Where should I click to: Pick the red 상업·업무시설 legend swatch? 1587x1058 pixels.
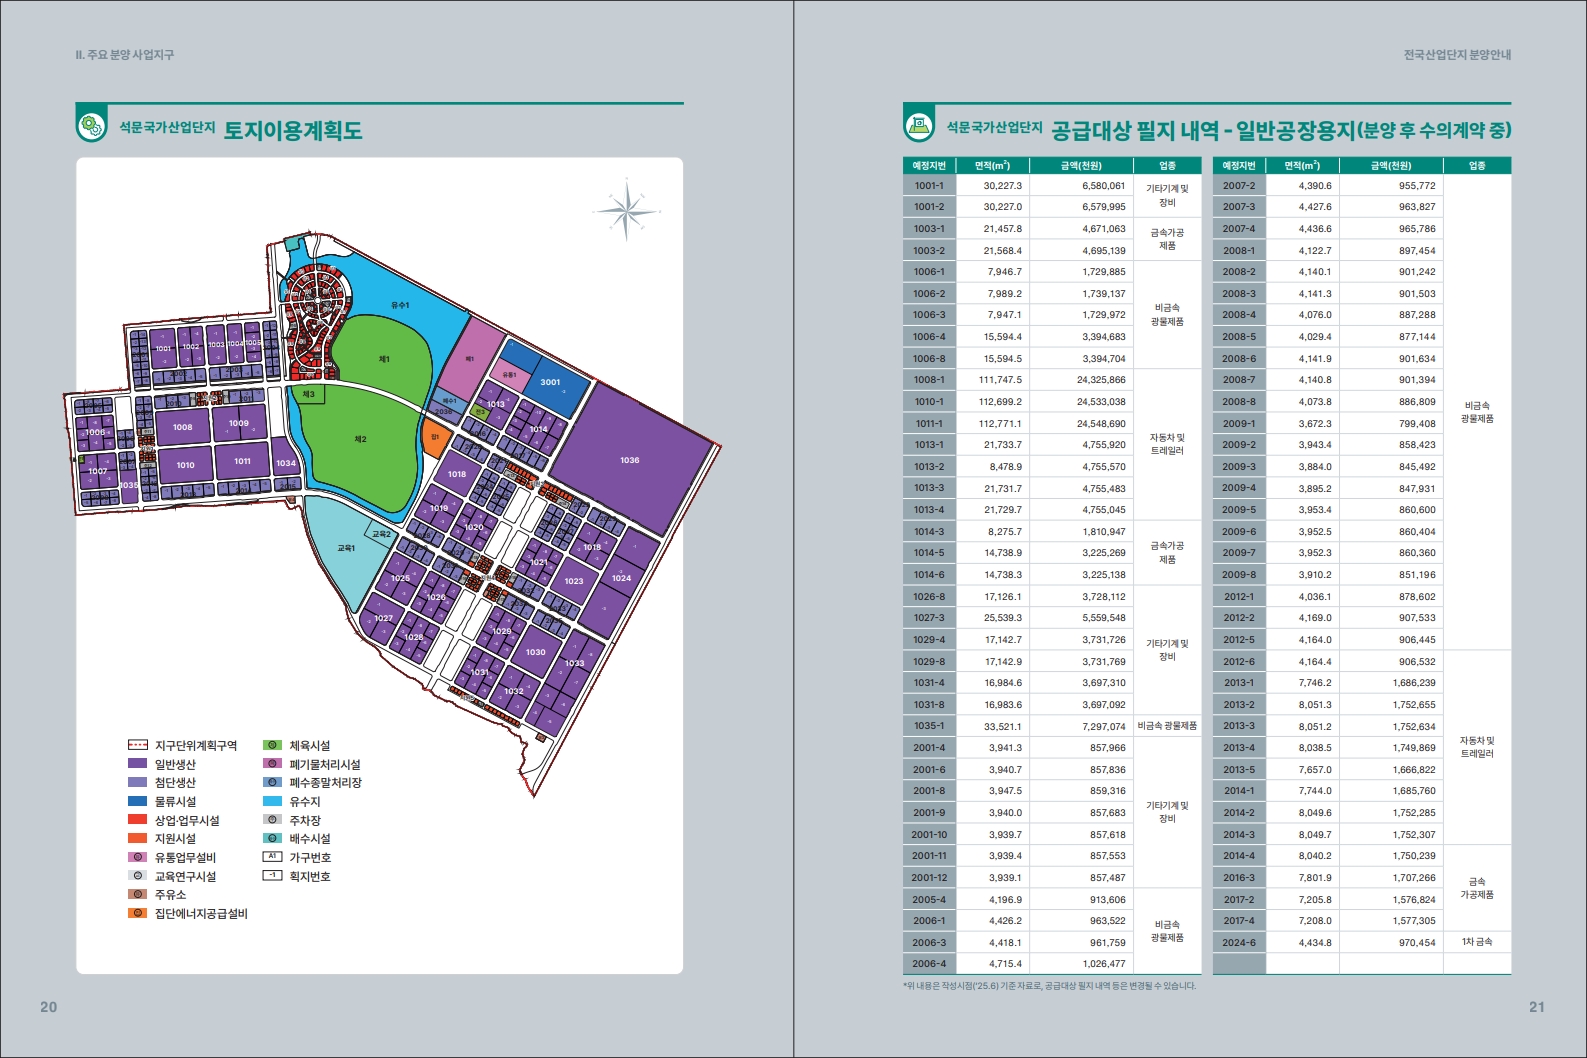click(138, 820)
